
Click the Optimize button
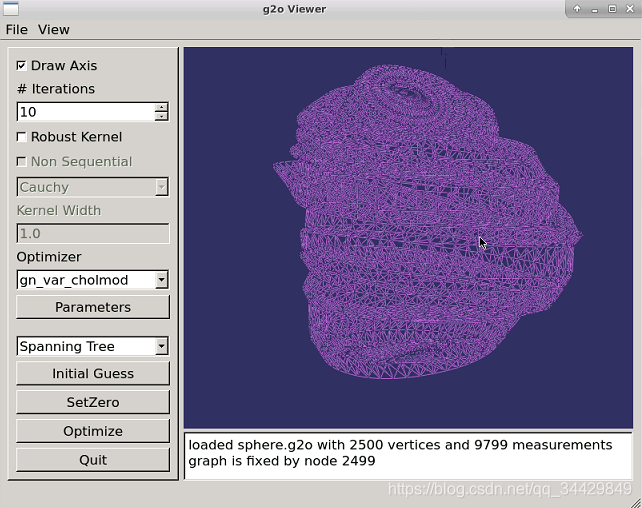pos(93,431)
